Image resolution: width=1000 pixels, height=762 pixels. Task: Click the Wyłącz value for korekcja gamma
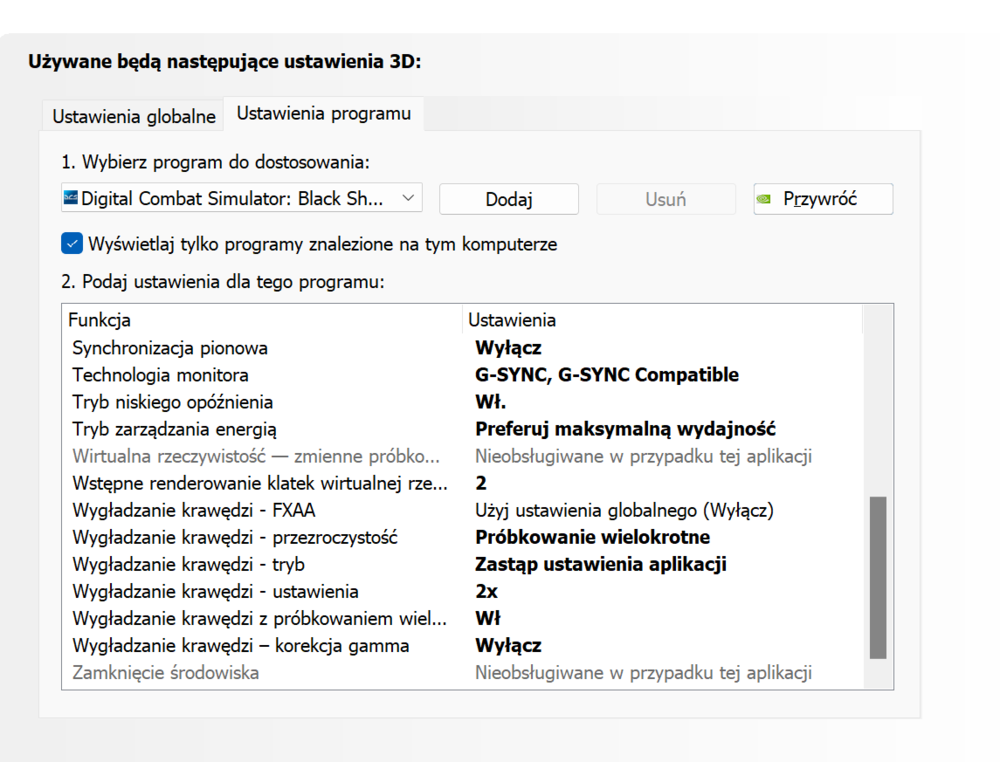pyautogui.click(x=508, y=645)
